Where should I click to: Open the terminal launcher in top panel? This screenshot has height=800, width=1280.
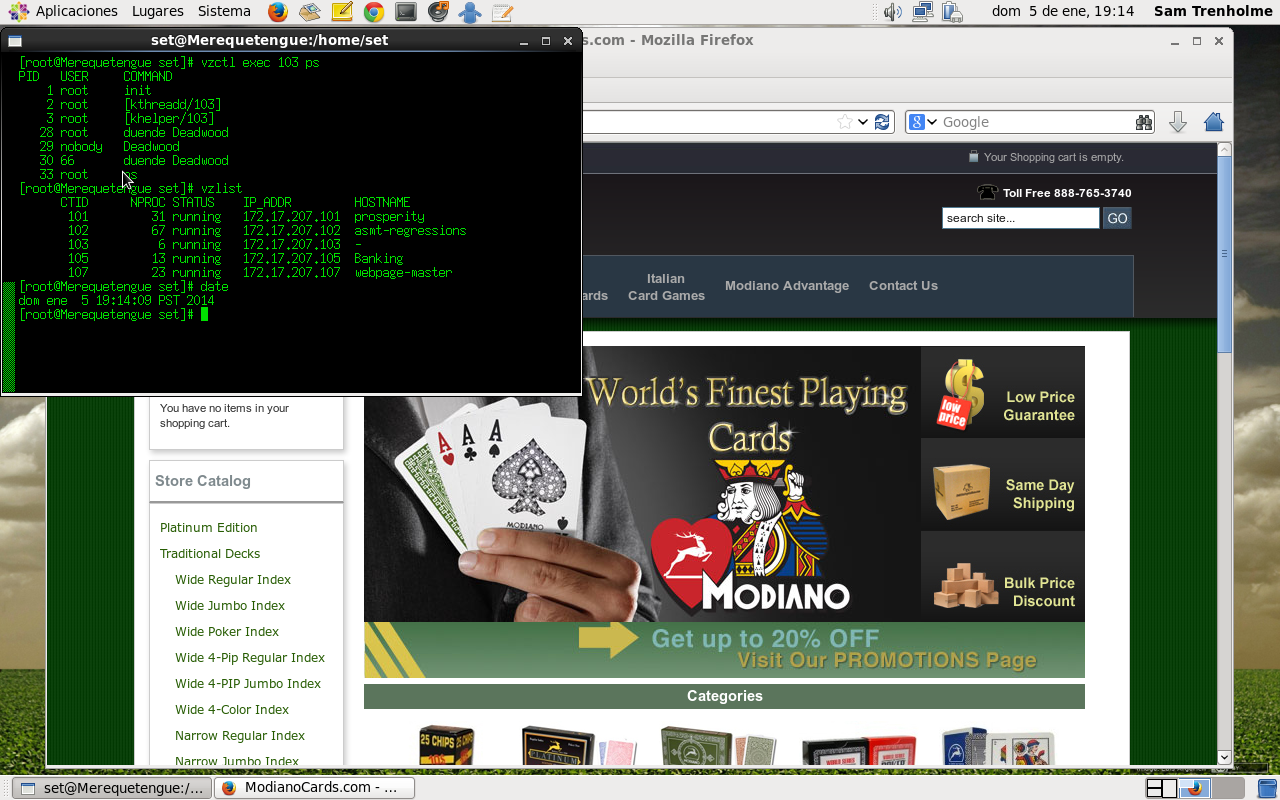(x=406, y=12)
